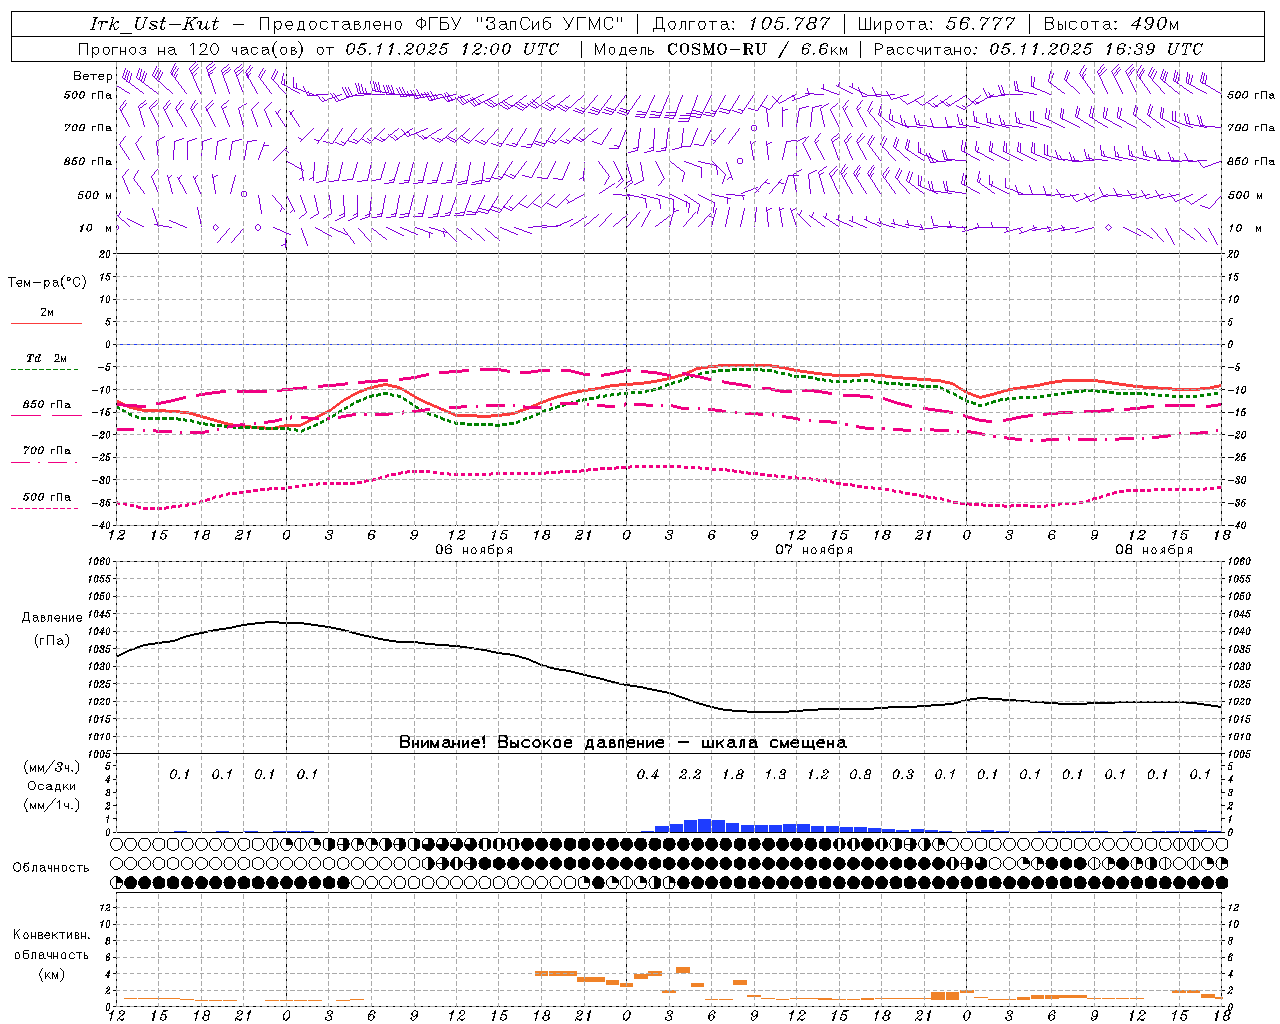Screen dimensions: 1280x1024
Task: Select the Давление pressure panel label
Action: click(51, 618)
